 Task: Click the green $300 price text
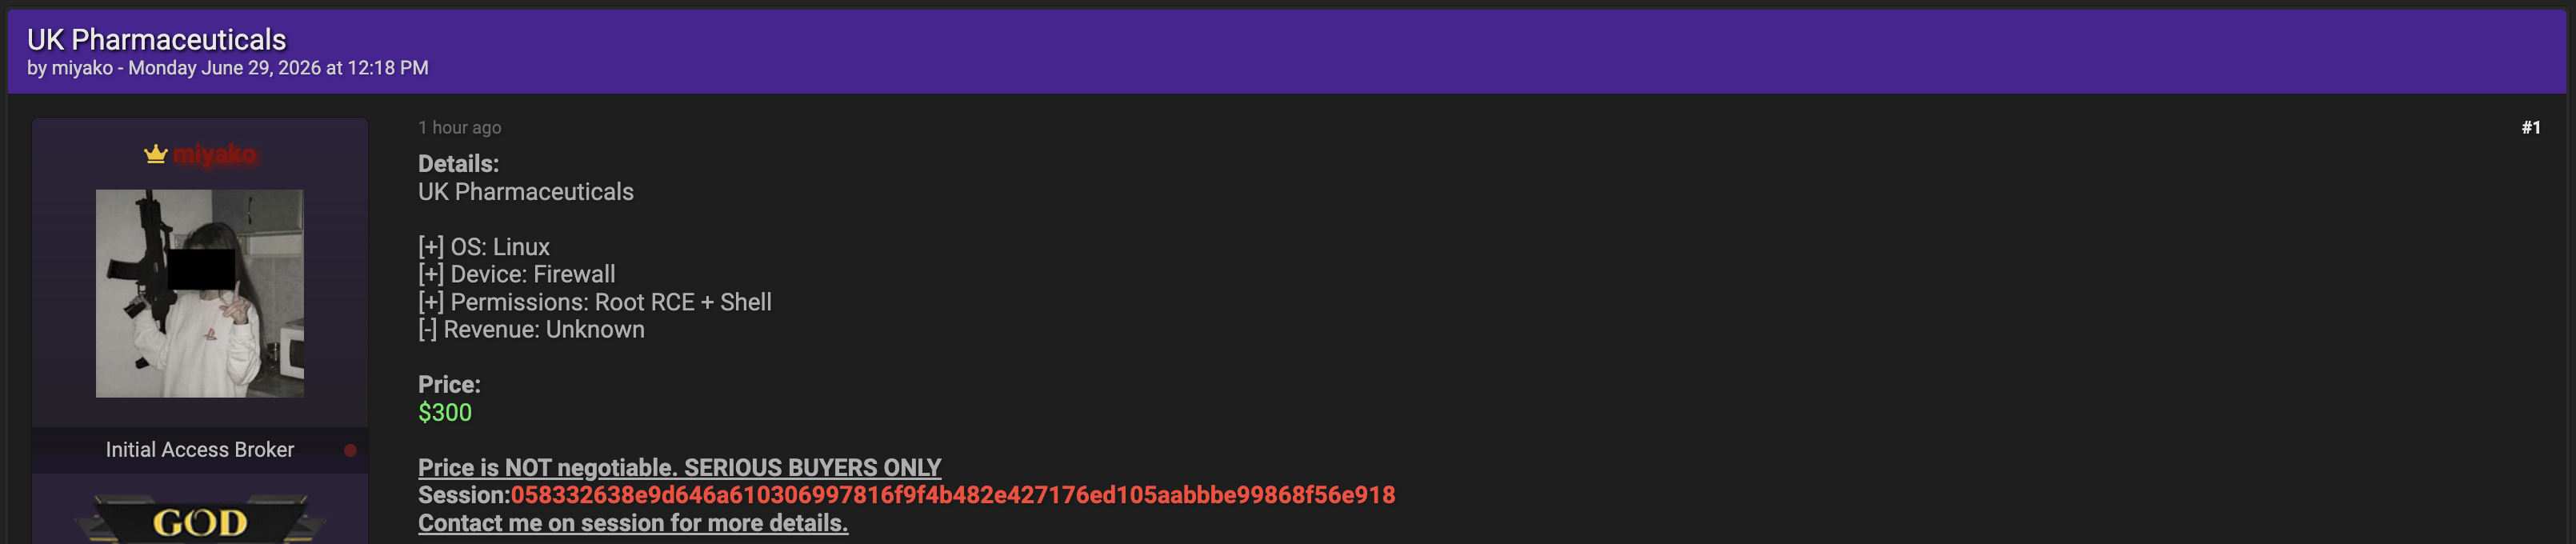[445, 412]
